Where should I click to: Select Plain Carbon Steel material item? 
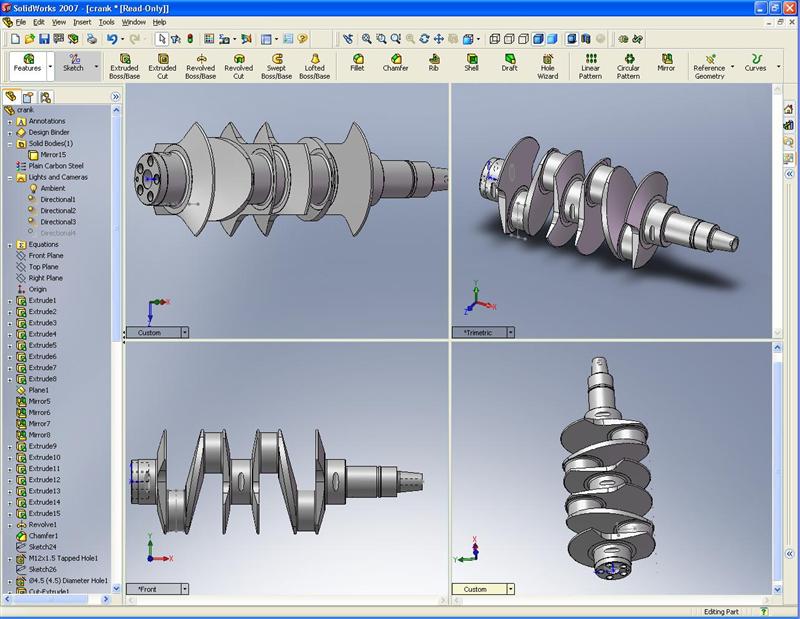55,166
